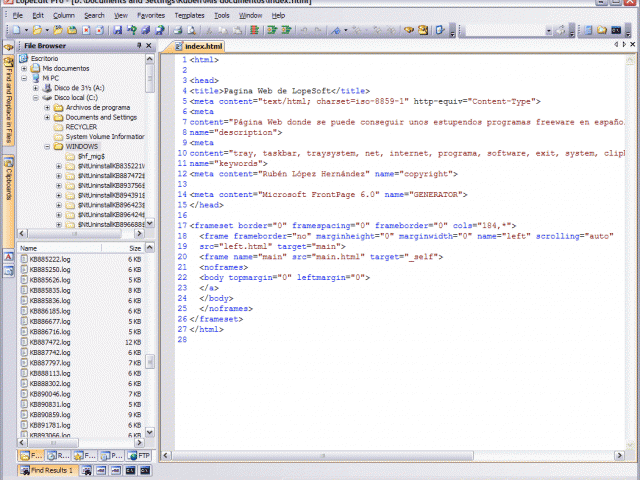Click the DOS console icon in top toolbar
640x480 pixels.
[x=616, y=30]
